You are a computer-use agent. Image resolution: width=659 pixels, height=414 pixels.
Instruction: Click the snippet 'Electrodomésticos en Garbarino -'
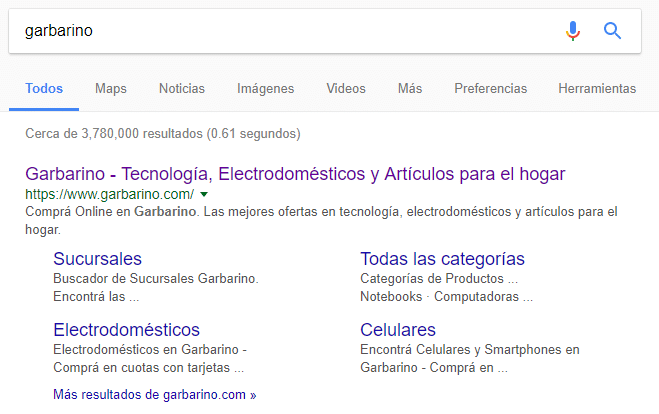(x=150, y=350)
